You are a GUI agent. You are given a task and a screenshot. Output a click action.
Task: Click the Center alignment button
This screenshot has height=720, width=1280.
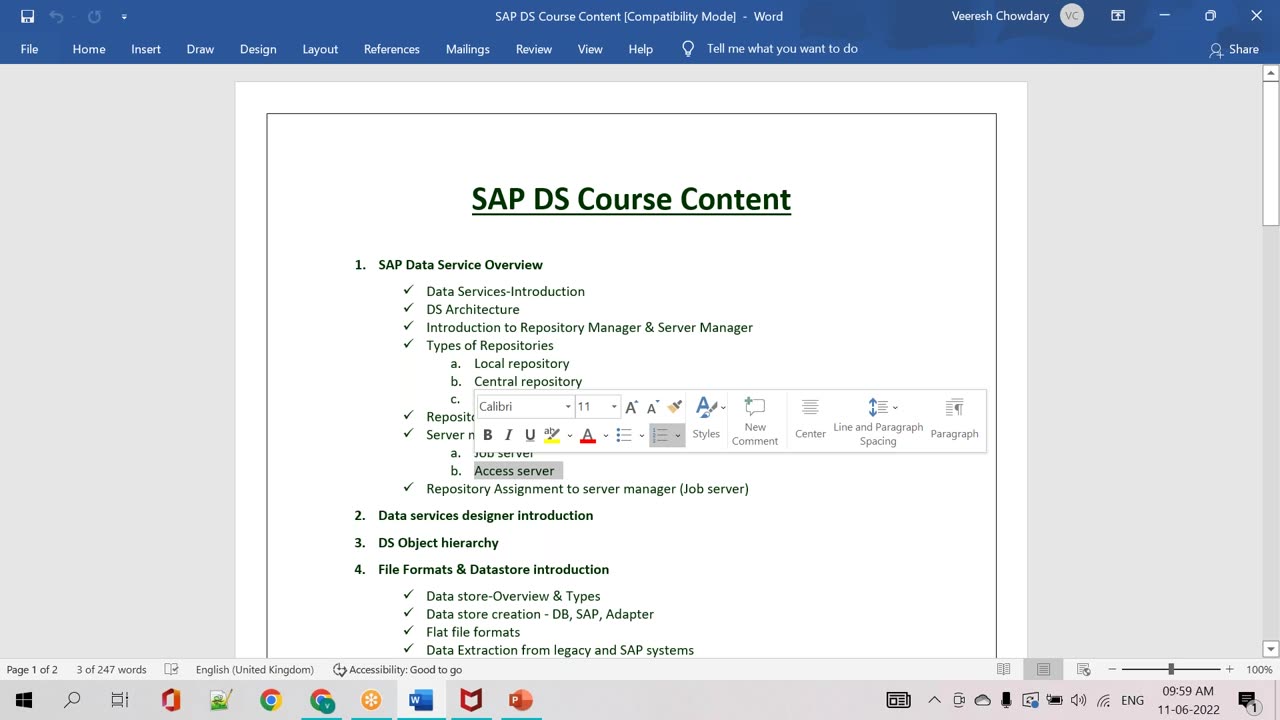tap(810, 418)
